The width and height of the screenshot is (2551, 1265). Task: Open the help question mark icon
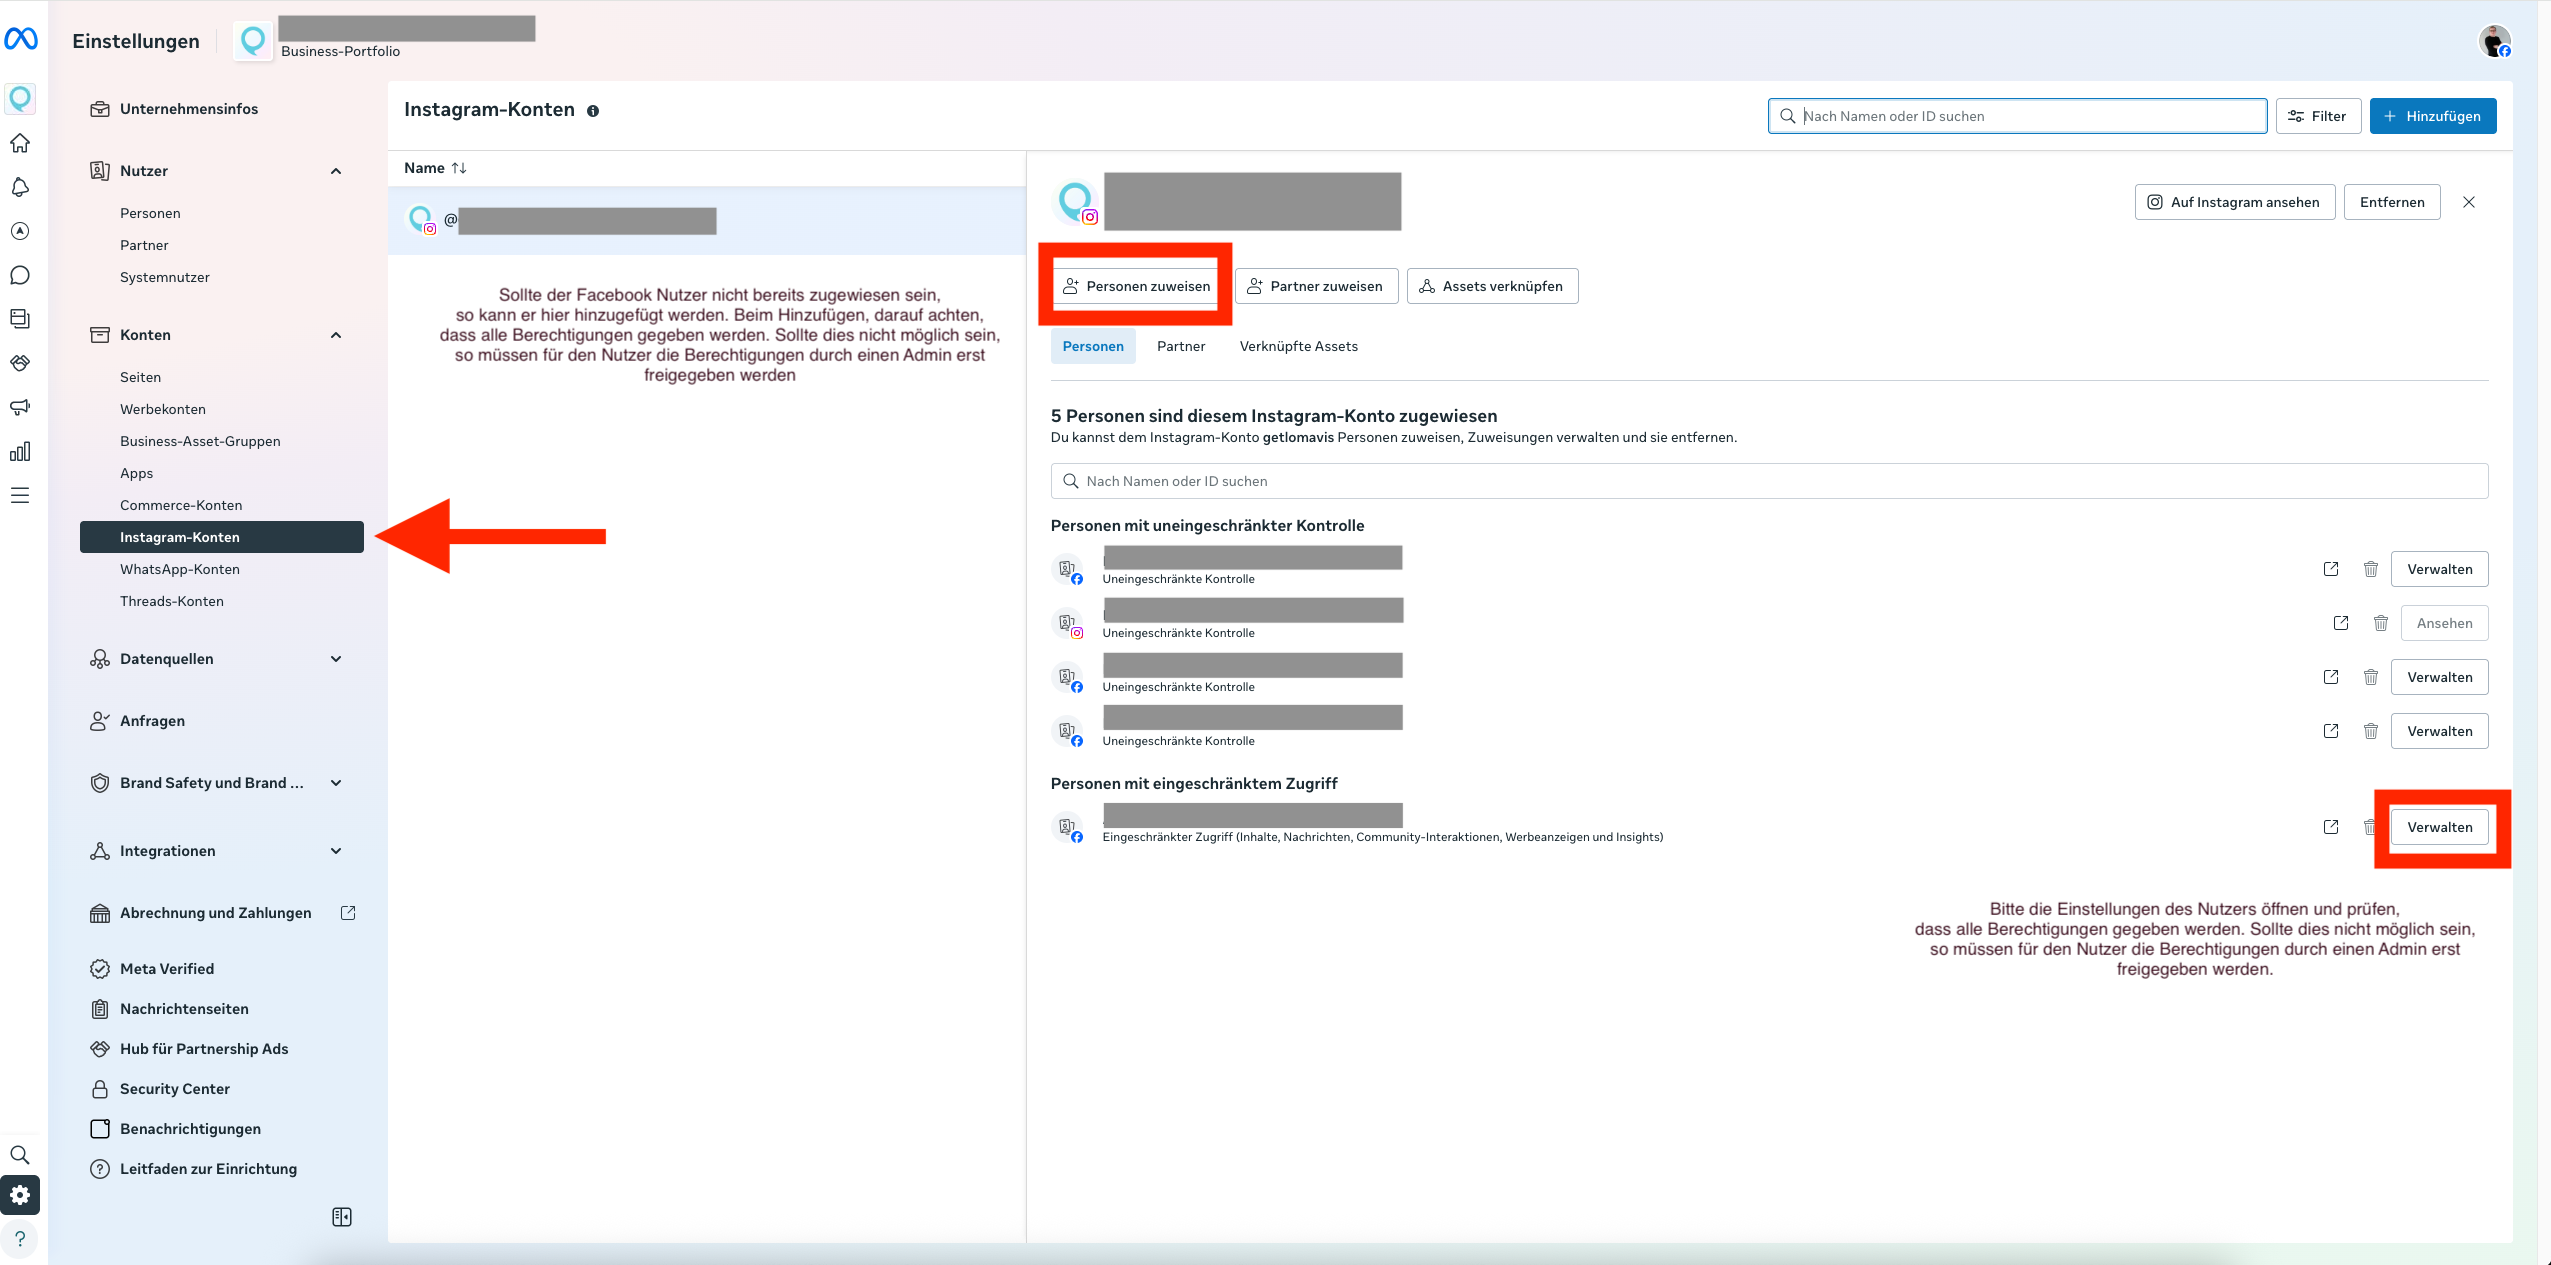20,1238
